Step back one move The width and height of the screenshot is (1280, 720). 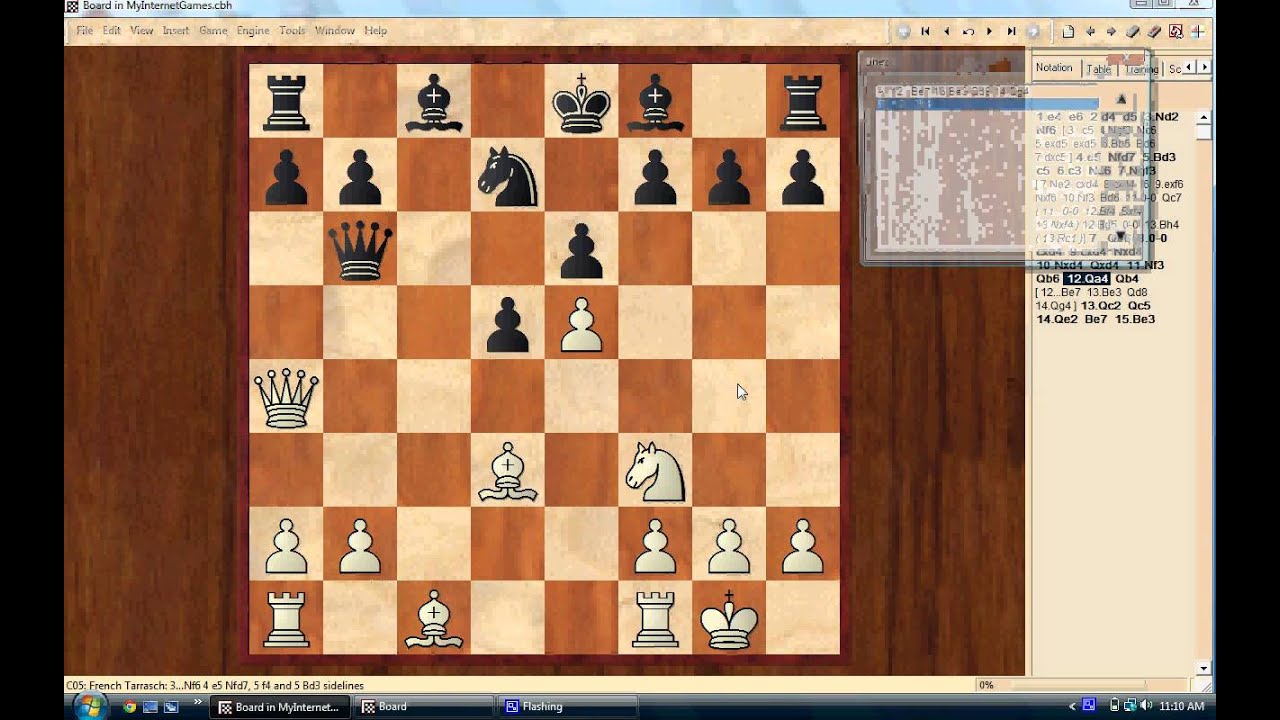pyautogui.click(x=946, y=31)
